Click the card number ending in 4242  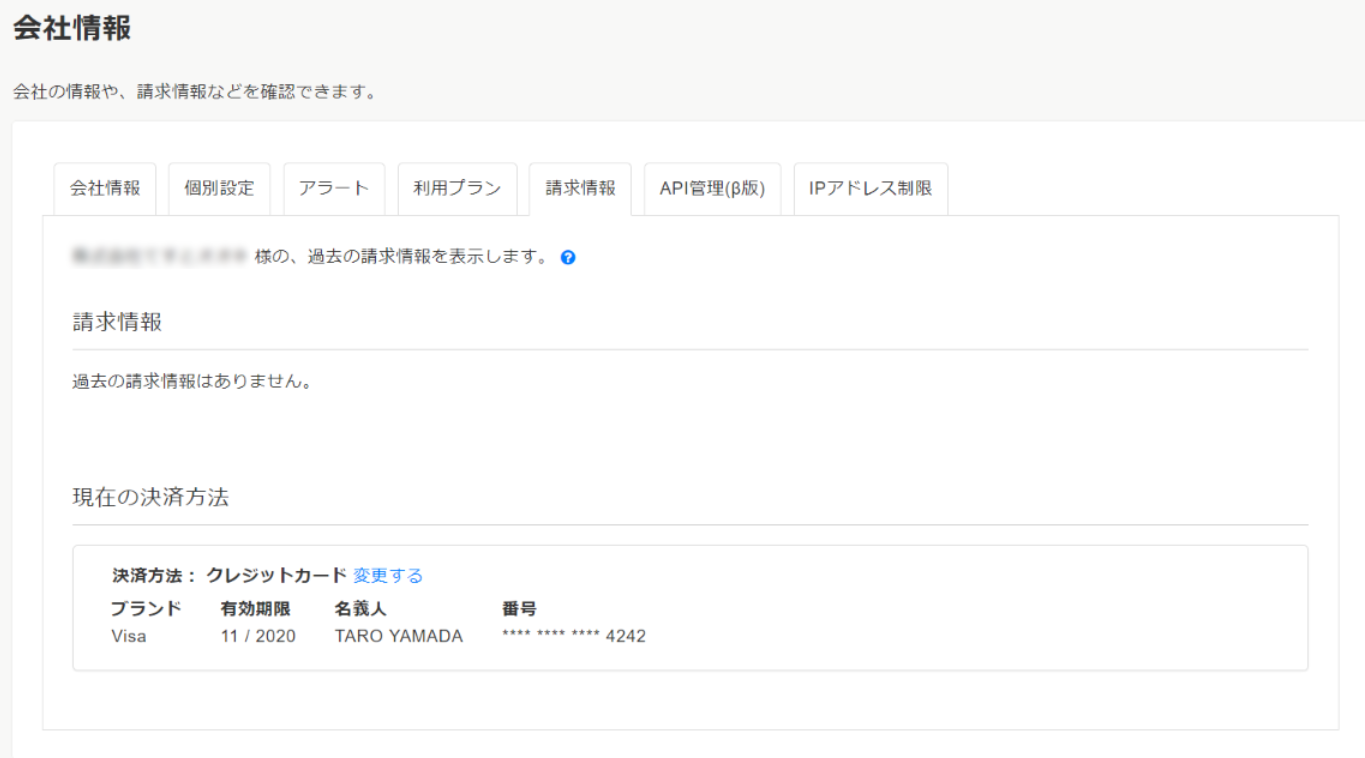click(573, 636)
